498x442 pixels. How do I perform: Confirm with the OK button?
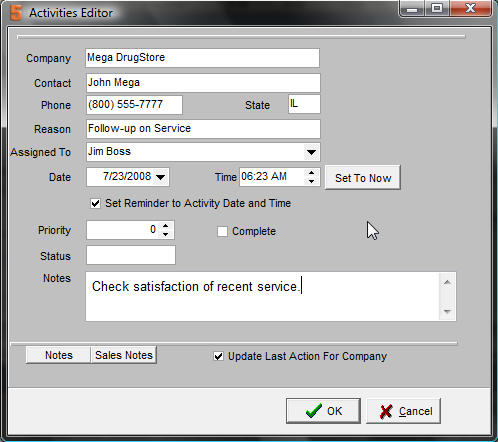tap(323, 411)
